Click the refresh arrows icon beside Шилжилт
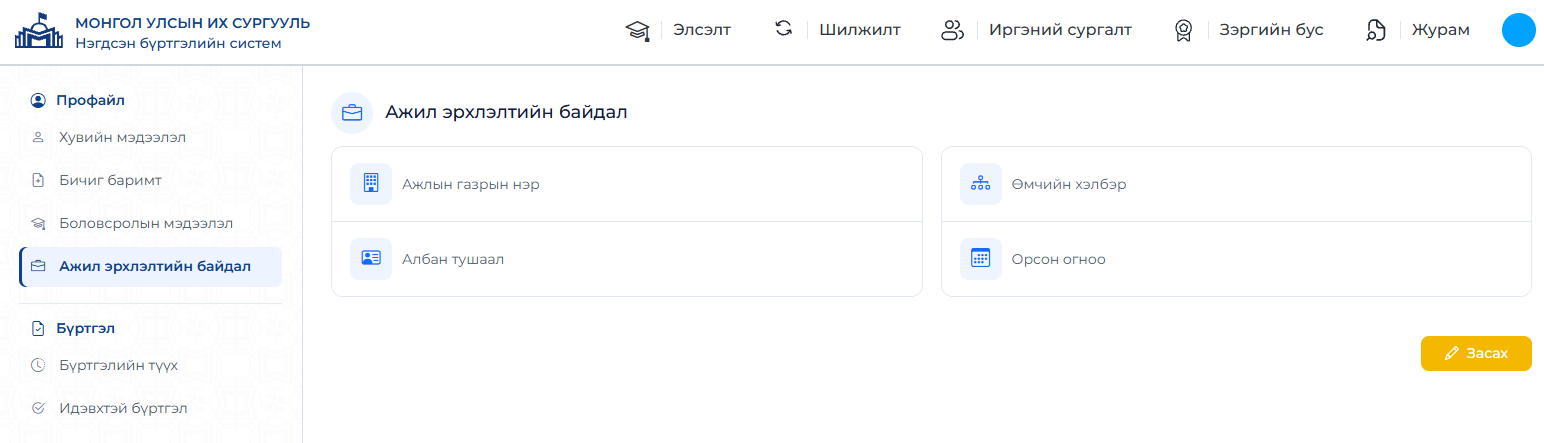This screenshot has height=443, width=1544. pos(783,29)
